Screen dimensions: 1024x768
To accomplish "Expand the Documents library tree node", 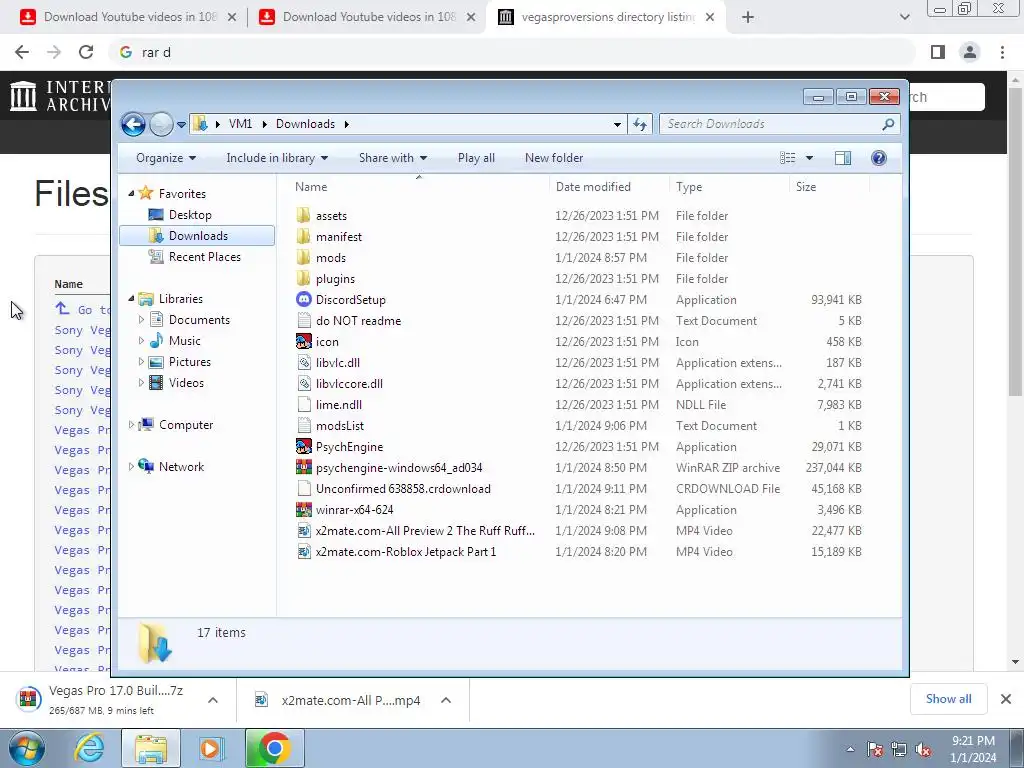I will pos(141,320).
